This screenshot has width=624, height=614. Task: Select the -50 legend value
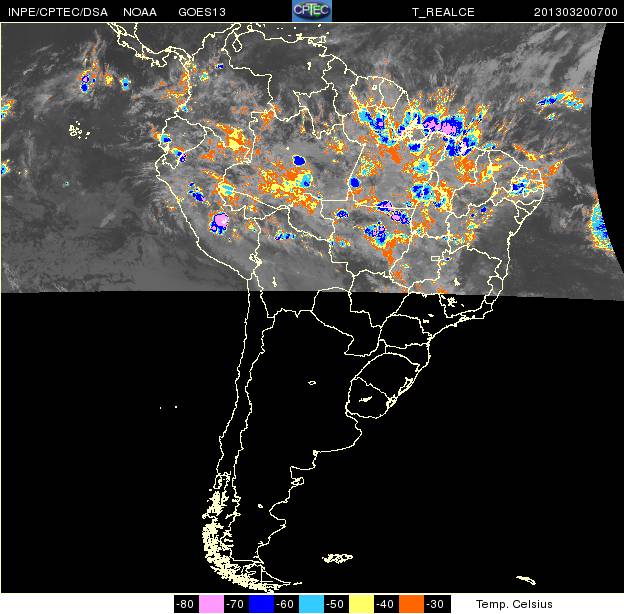[336, 604]
